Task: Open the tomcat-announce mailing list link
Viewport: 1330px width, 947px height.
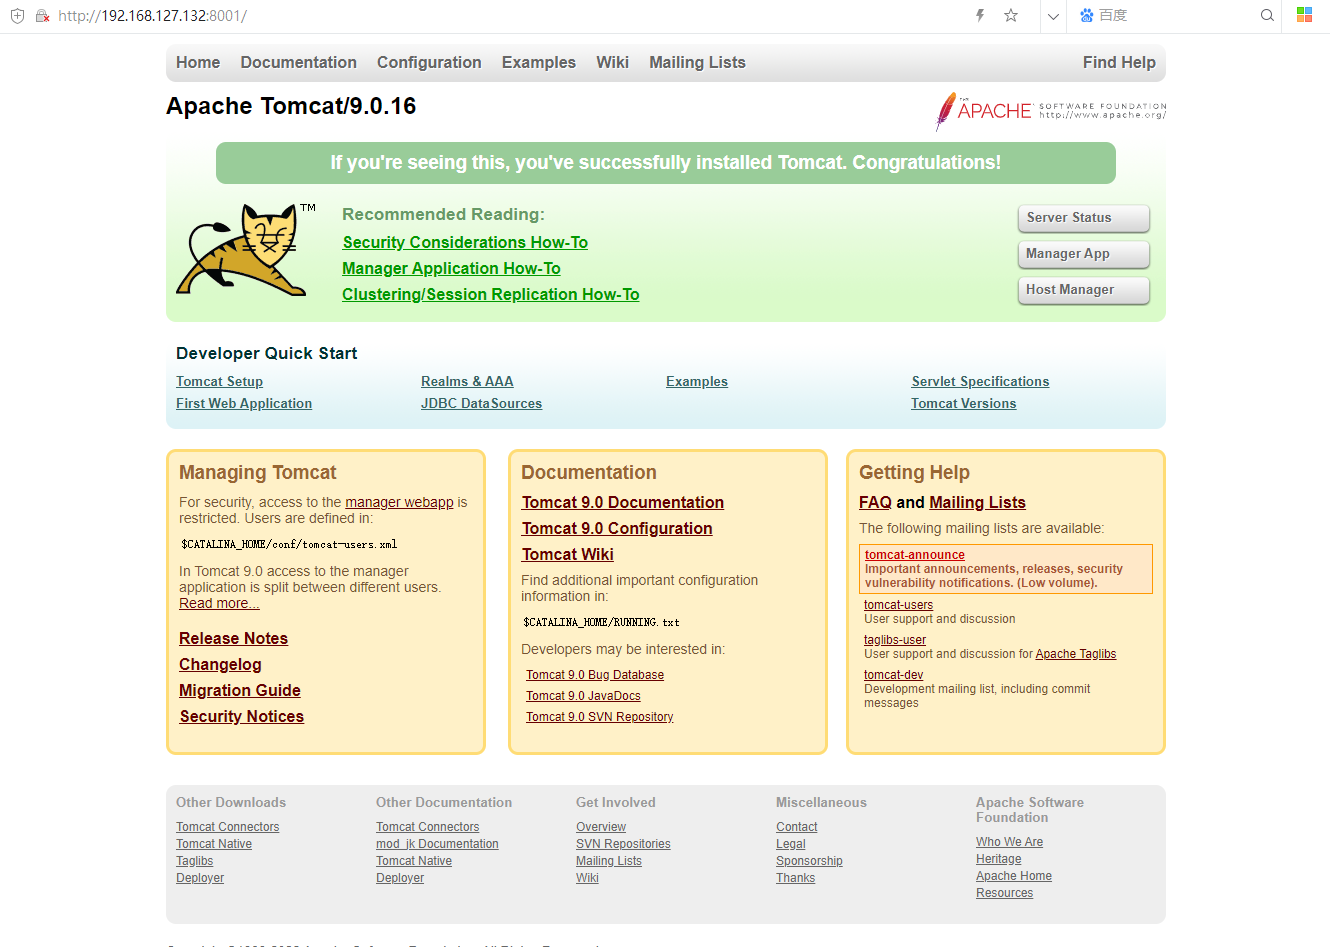Action: pyautogui.click(x=914, y=554)
